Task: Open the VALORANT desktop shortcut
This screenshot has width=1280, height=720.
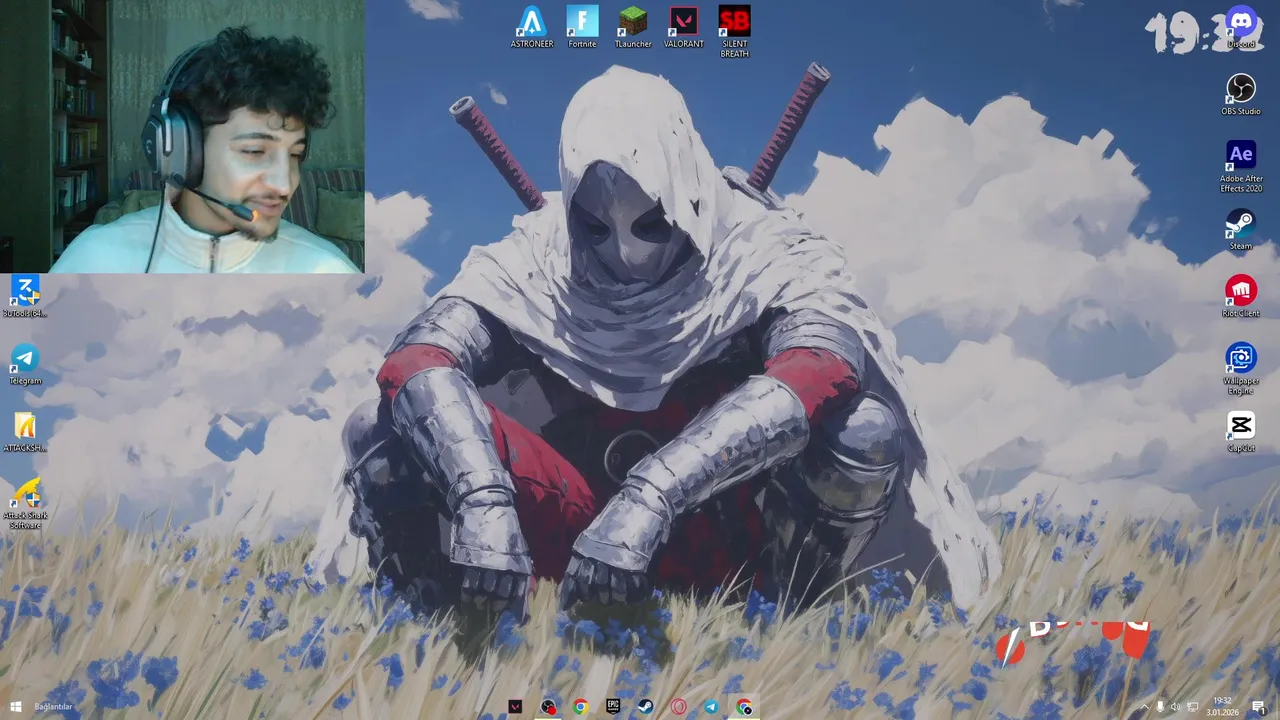Action: tap(684, 27)
